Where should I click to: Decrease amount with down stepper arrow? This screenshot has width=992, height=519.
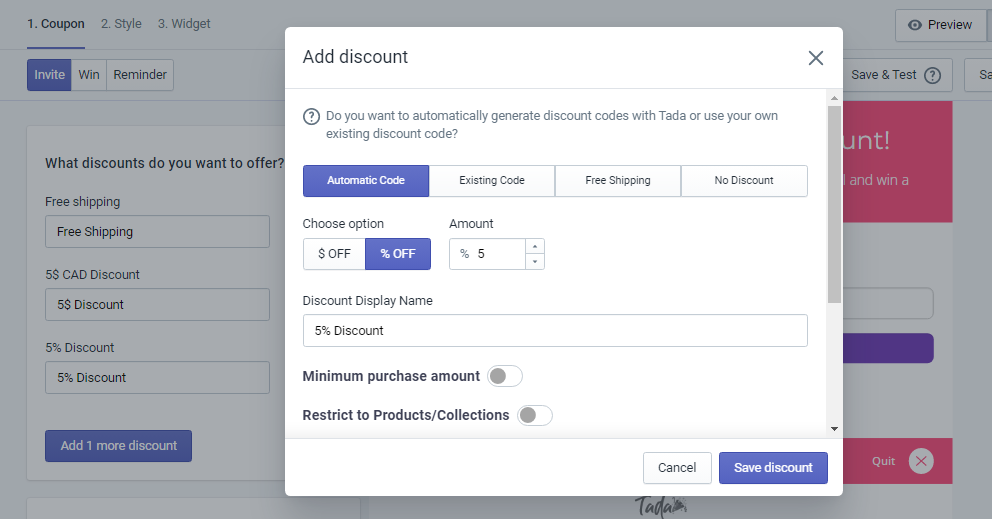(x=535, y=261)
